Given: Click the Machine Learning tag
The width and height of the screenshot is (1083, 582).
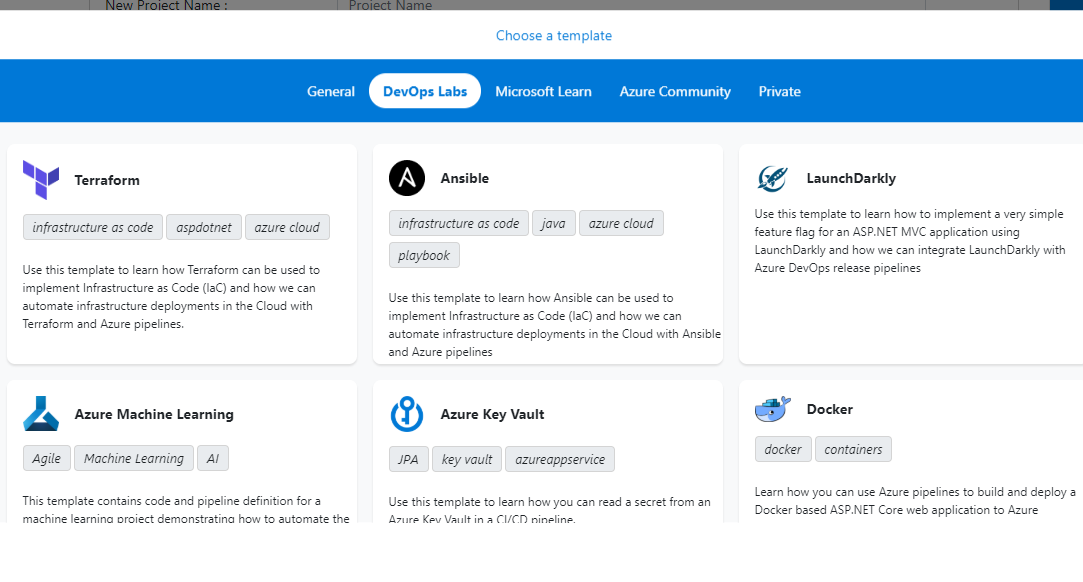Looking at the screenshot, I should pyautogui.click(x=134, y=458).
